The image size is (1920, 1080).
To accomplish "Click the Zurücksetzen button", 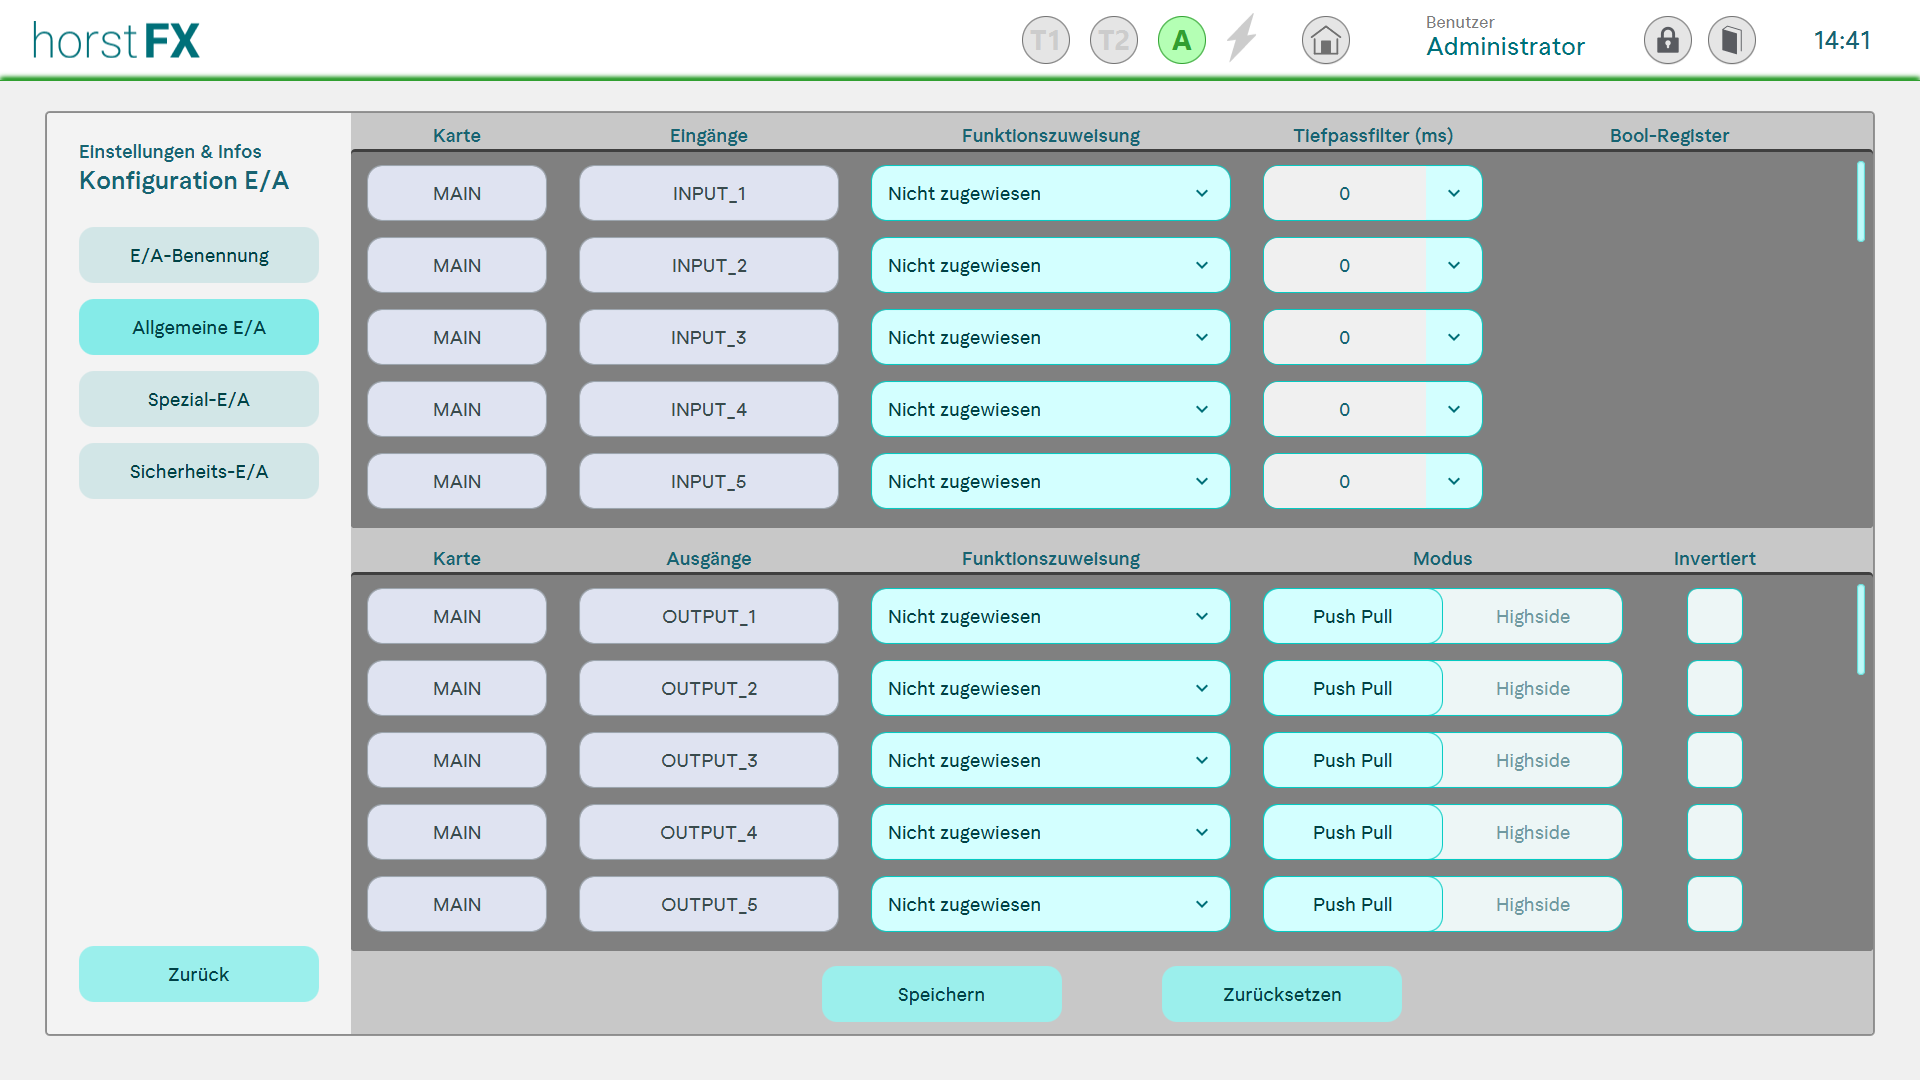I will (1281, 994).
